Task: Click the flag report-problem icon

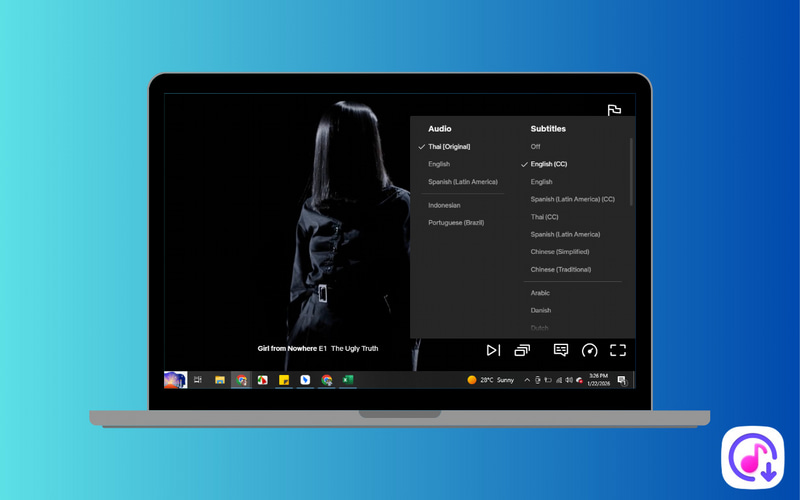Action: point(614,110)
